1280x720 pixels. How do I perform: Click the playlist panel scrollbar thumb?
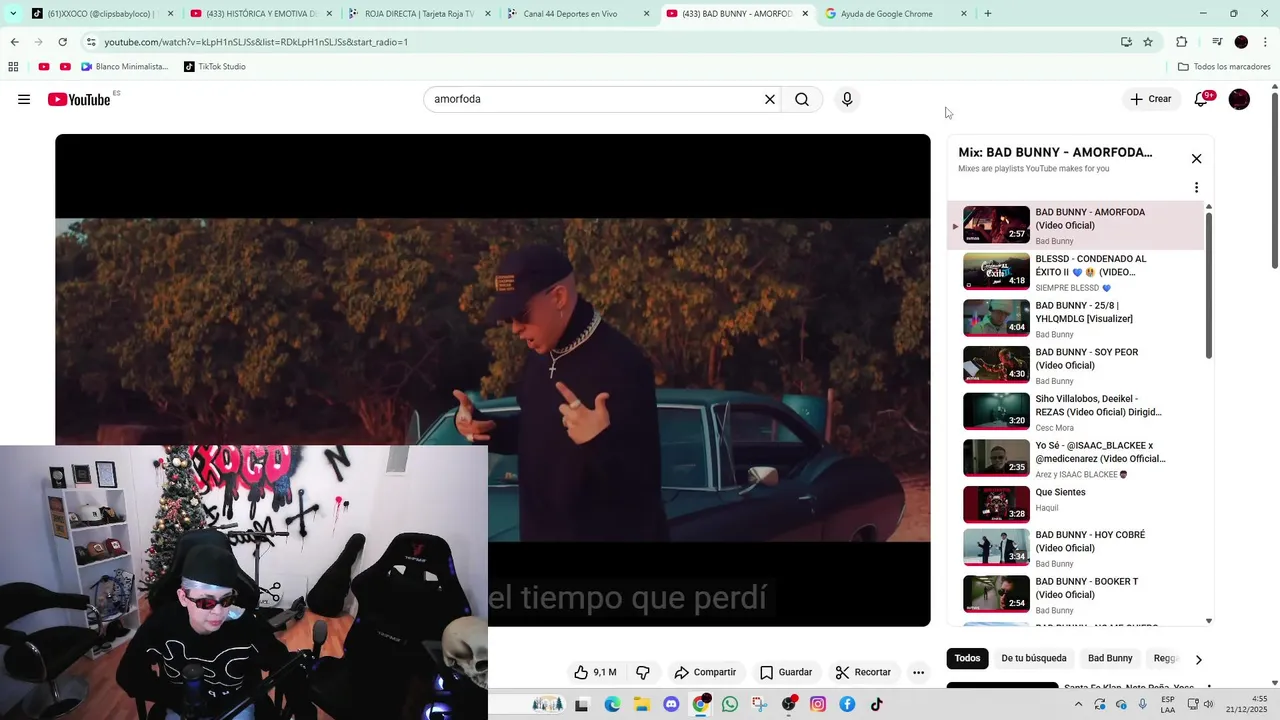pyautogui.click(x=1208, y=285)
